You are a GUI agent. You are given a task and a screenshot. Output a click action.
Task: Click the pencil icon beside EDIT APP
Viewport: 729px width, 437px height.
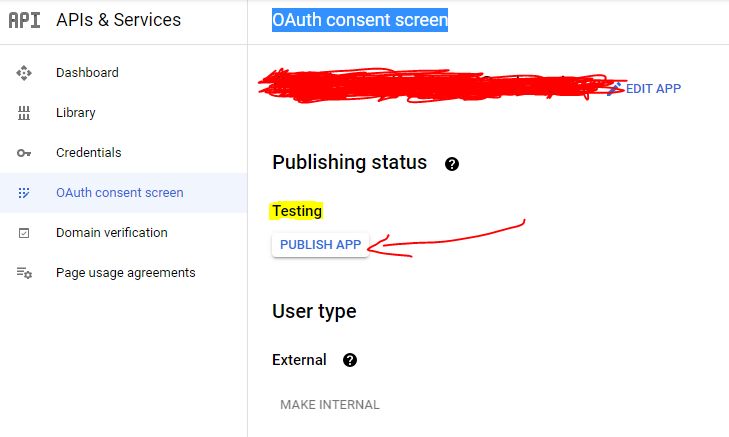[615, 88]
